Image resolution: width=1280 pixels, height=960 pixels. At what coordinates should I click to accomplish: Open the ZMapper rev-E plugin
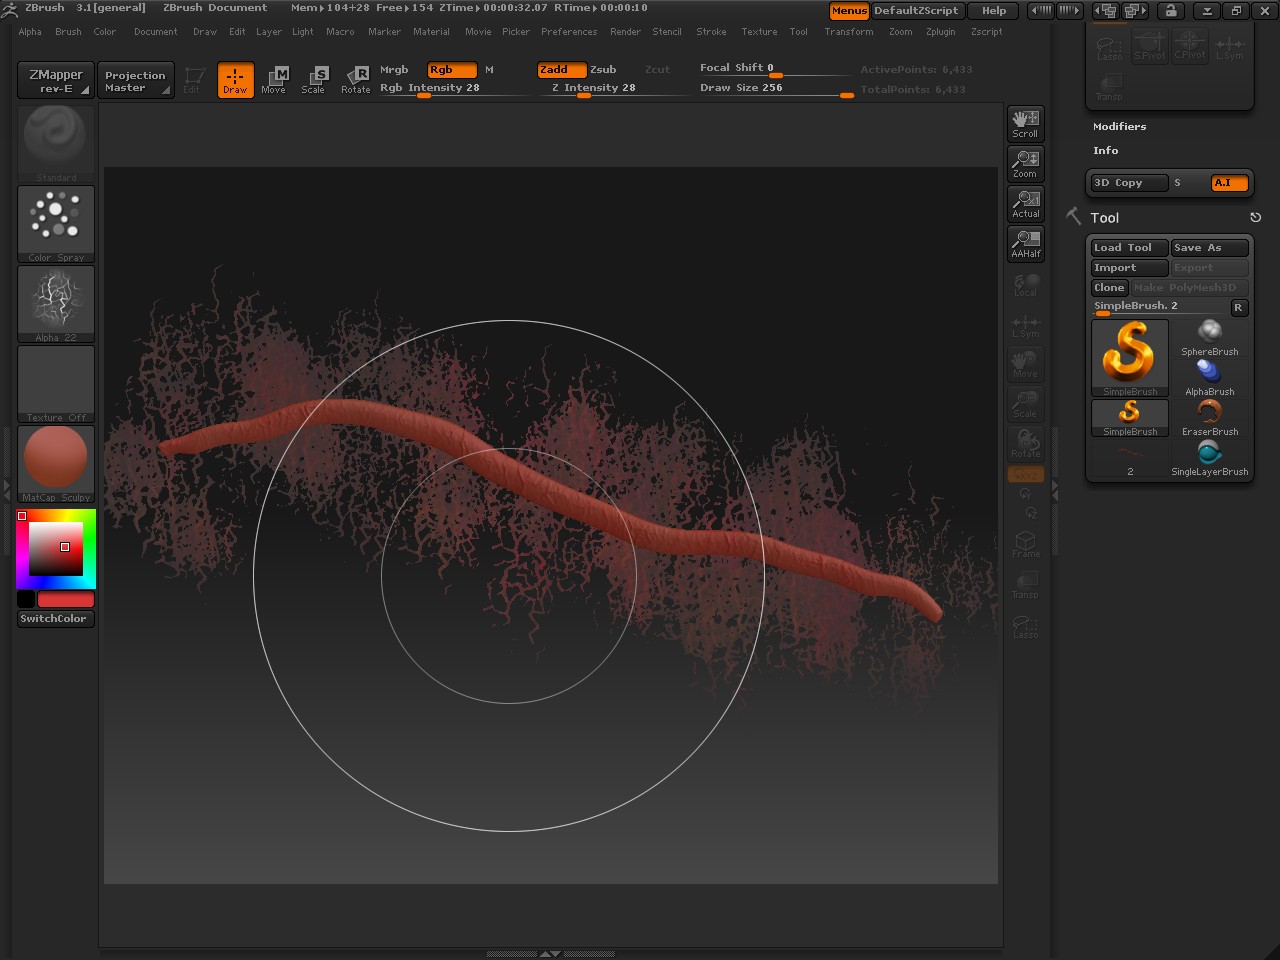point(56,80)
